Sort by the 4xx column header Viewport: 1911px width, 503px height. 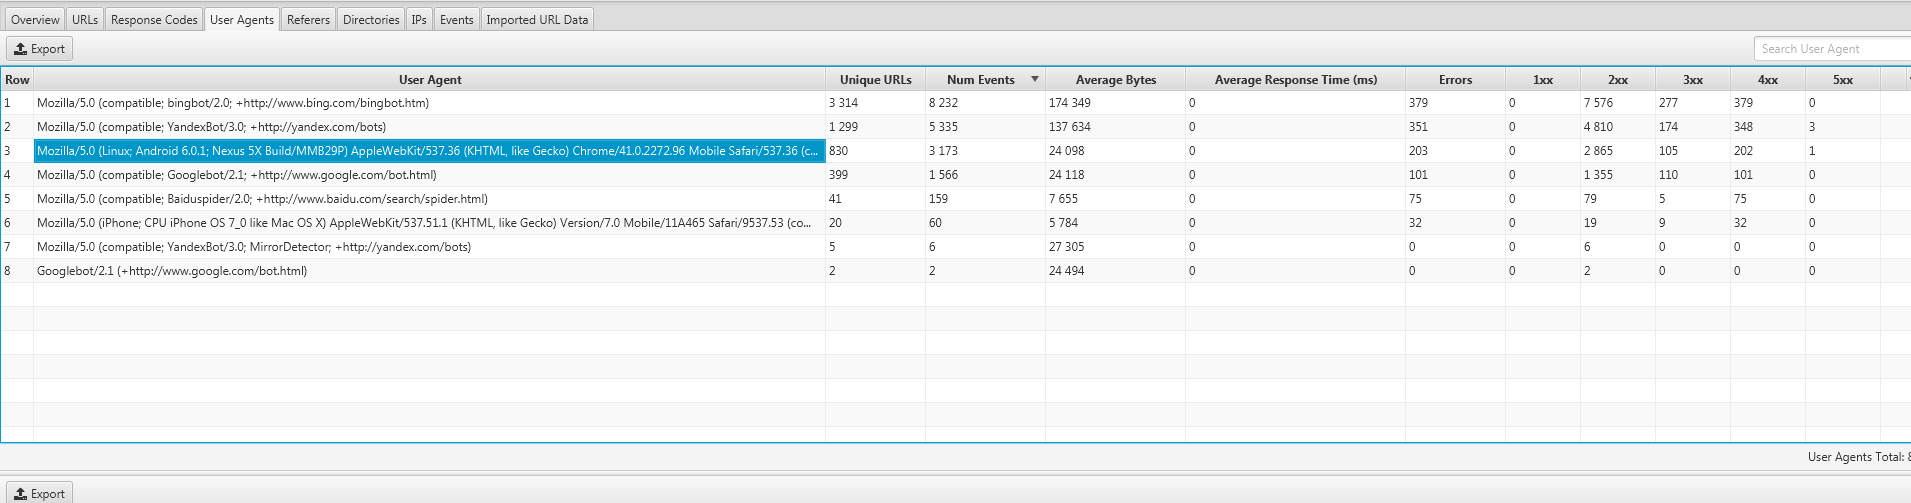[1768, 79]
